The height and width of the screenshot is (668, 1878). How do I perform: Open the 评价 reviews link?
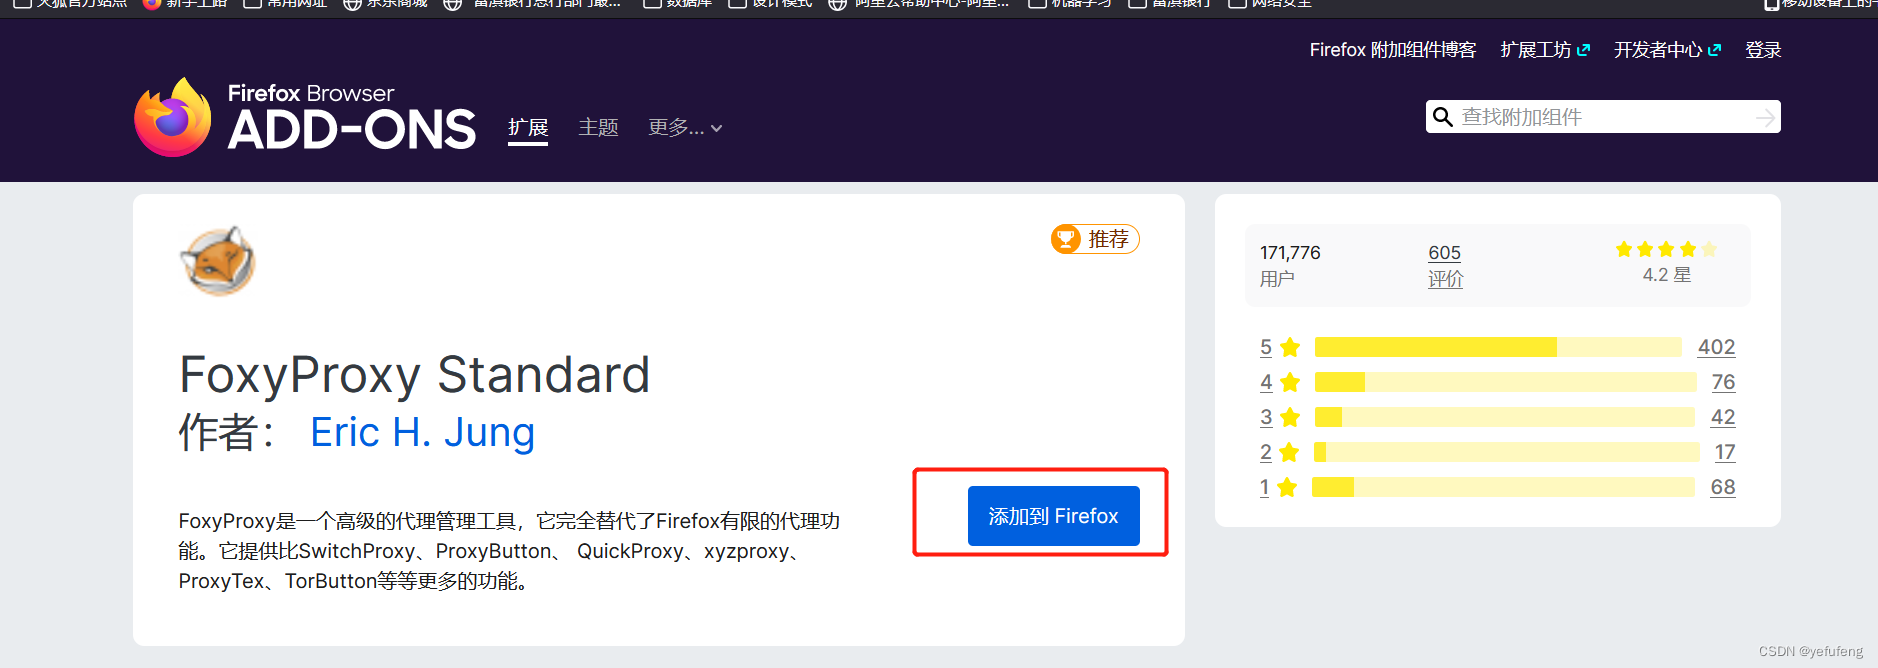[x=1445, y=279]
